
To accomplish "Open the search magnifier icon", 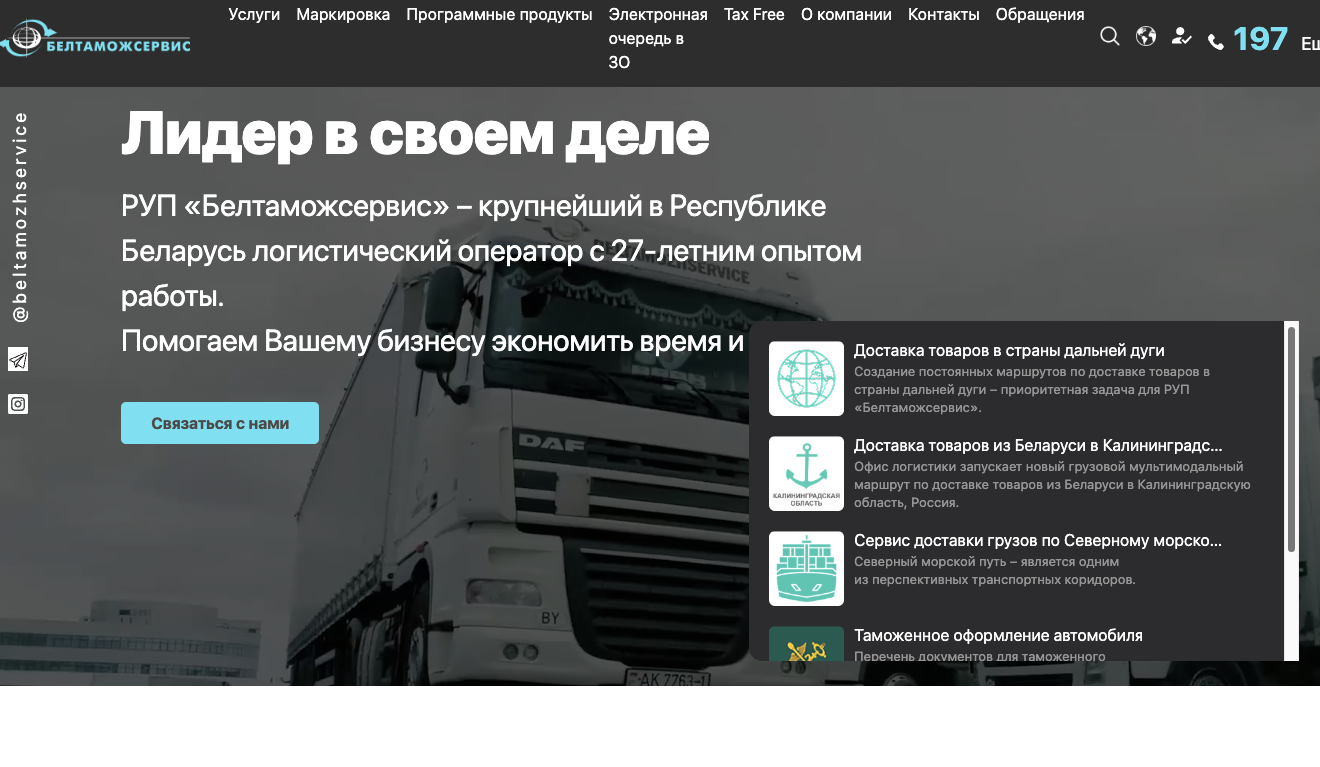I will [x=1109, y=37].
